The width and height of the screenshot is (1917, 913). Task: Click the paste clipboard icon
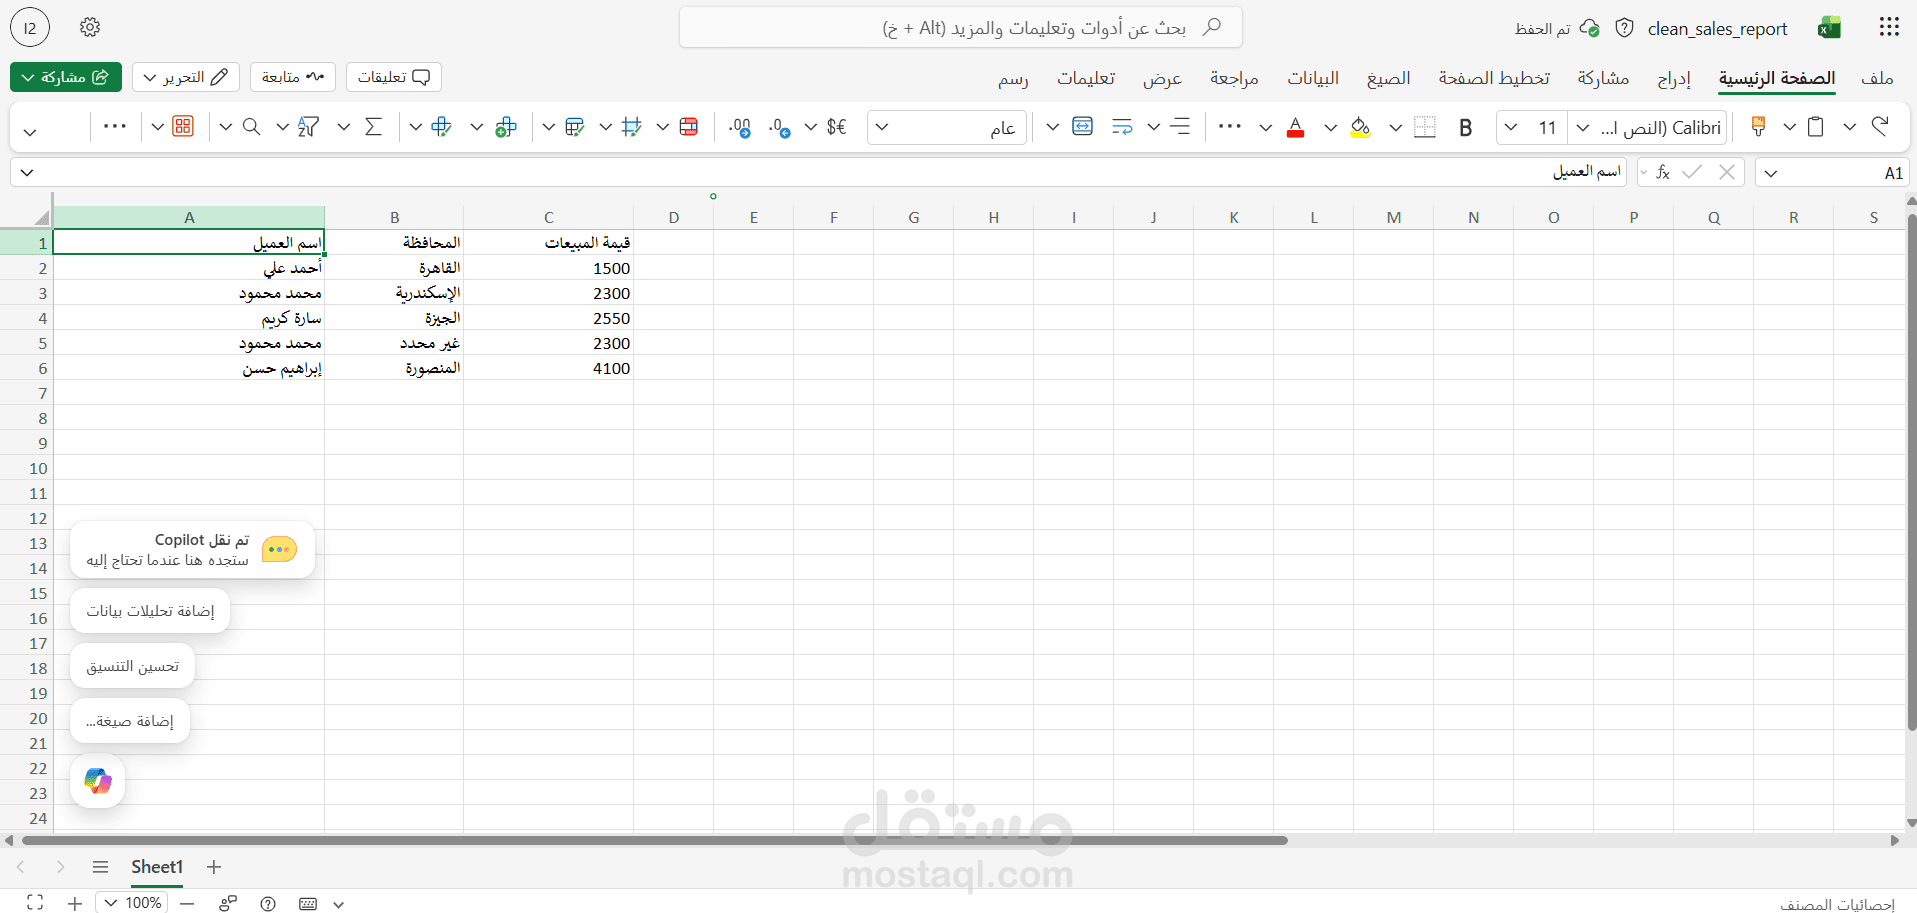1816,127
